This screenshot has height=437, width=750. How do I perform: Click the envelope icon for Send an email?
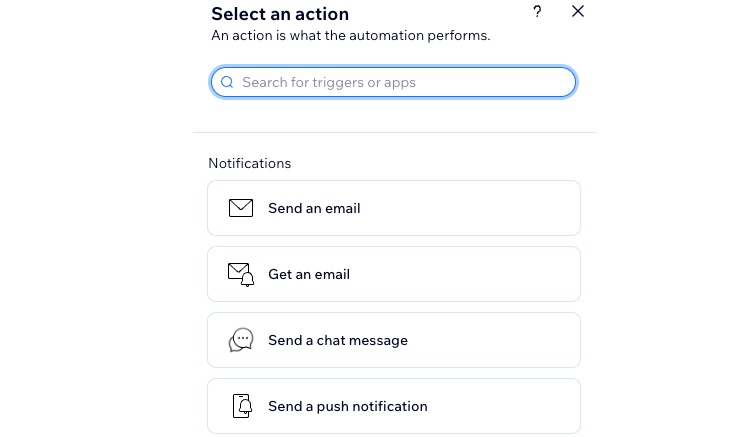241,208
